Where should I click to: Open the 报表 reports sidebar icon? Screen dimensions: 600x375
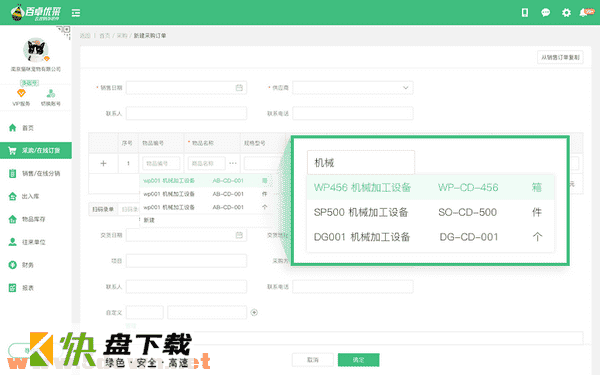tap(13, 288)
